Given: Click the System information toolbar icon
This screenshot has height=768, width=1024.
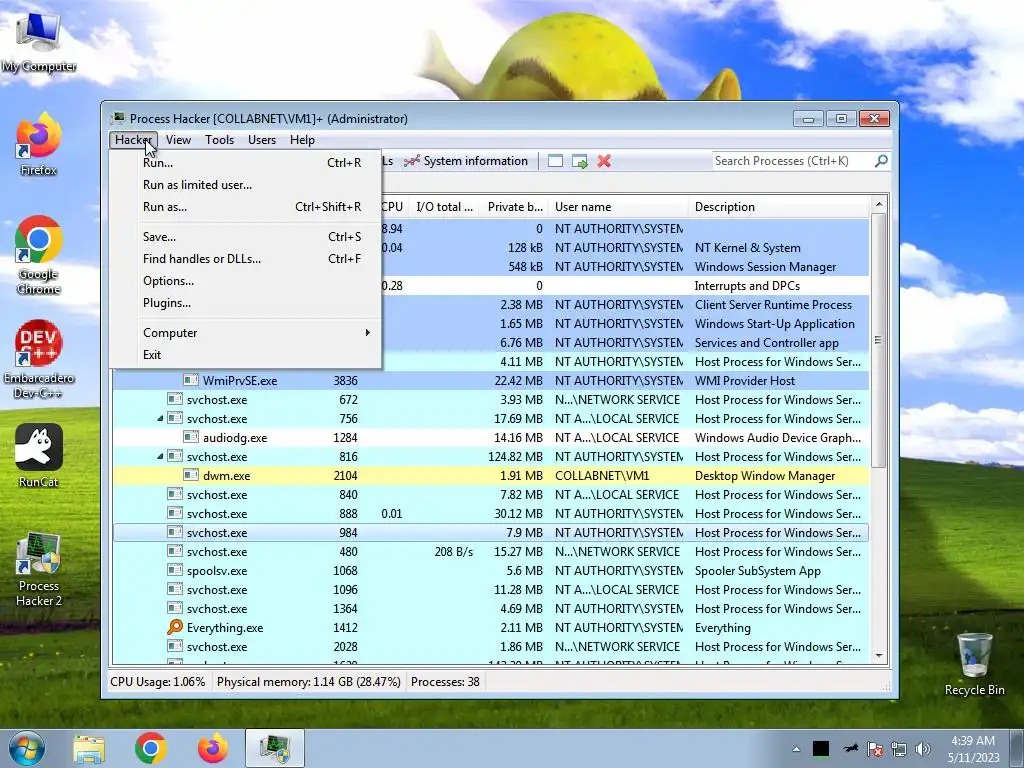Looking at the screenshot, I should coord(411,161).
